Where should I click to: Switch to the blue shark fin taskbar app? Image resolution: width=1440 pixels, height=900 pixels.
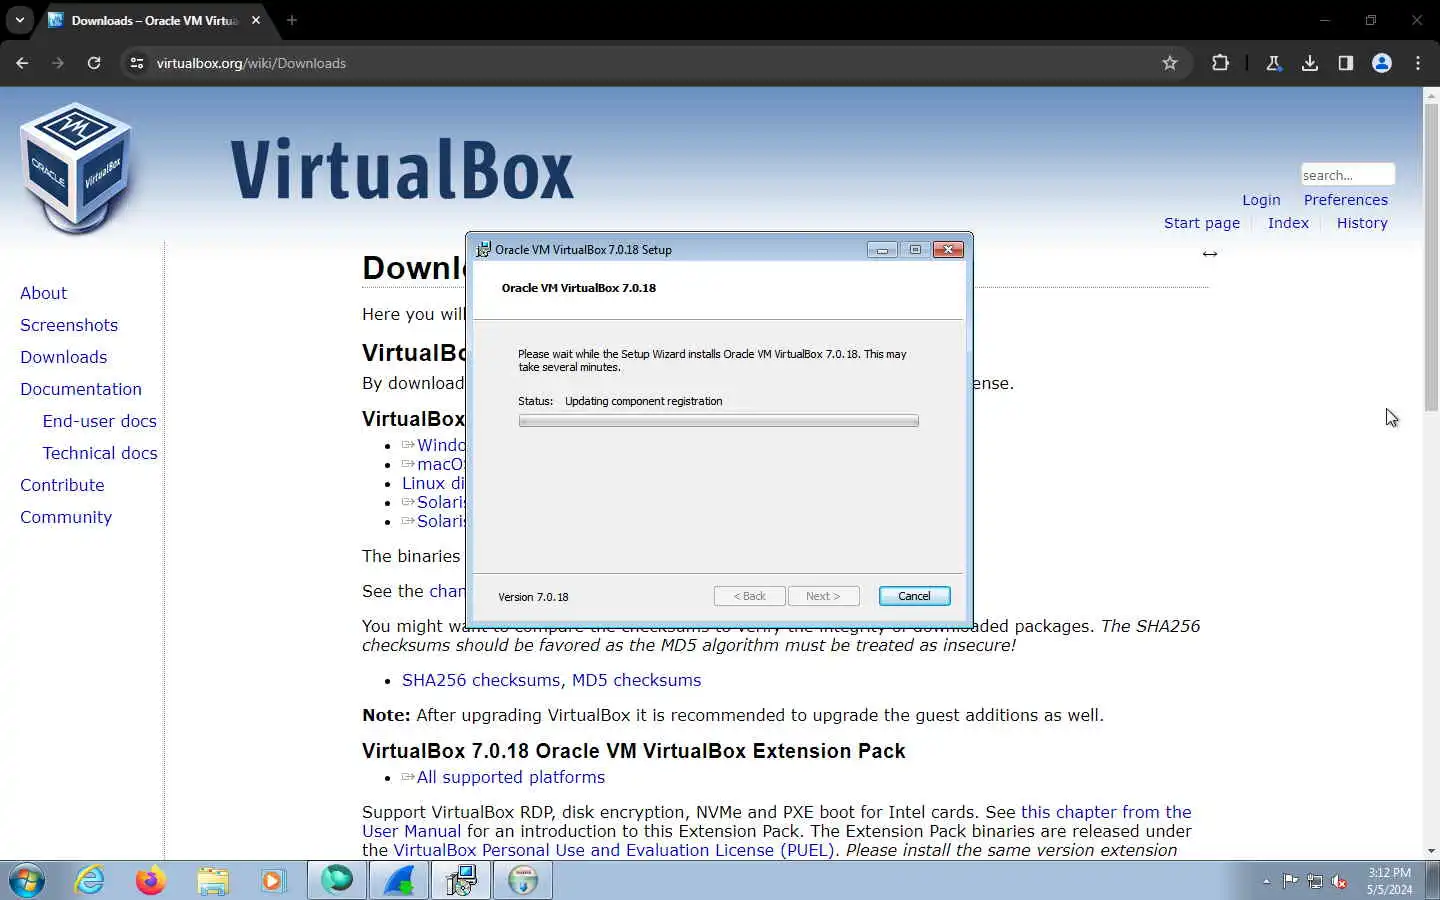click(x=399, y=880)
